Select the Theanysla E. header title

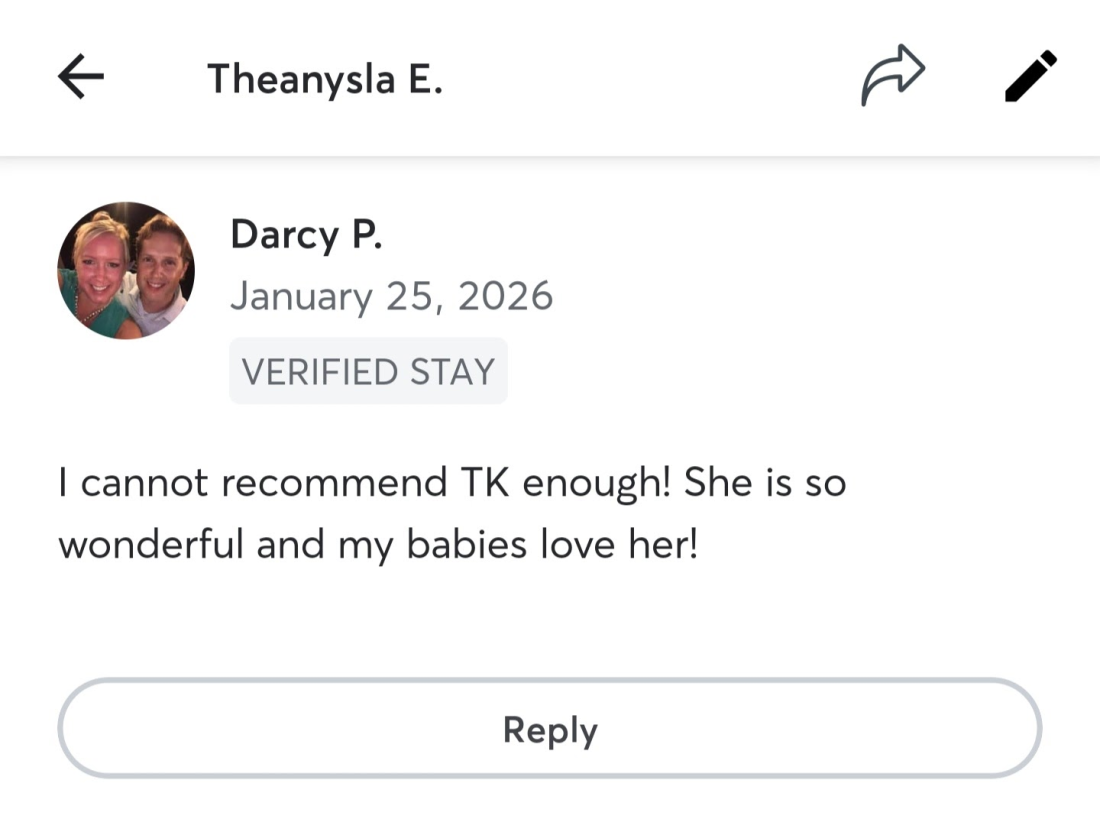click(x=325, y=78)
